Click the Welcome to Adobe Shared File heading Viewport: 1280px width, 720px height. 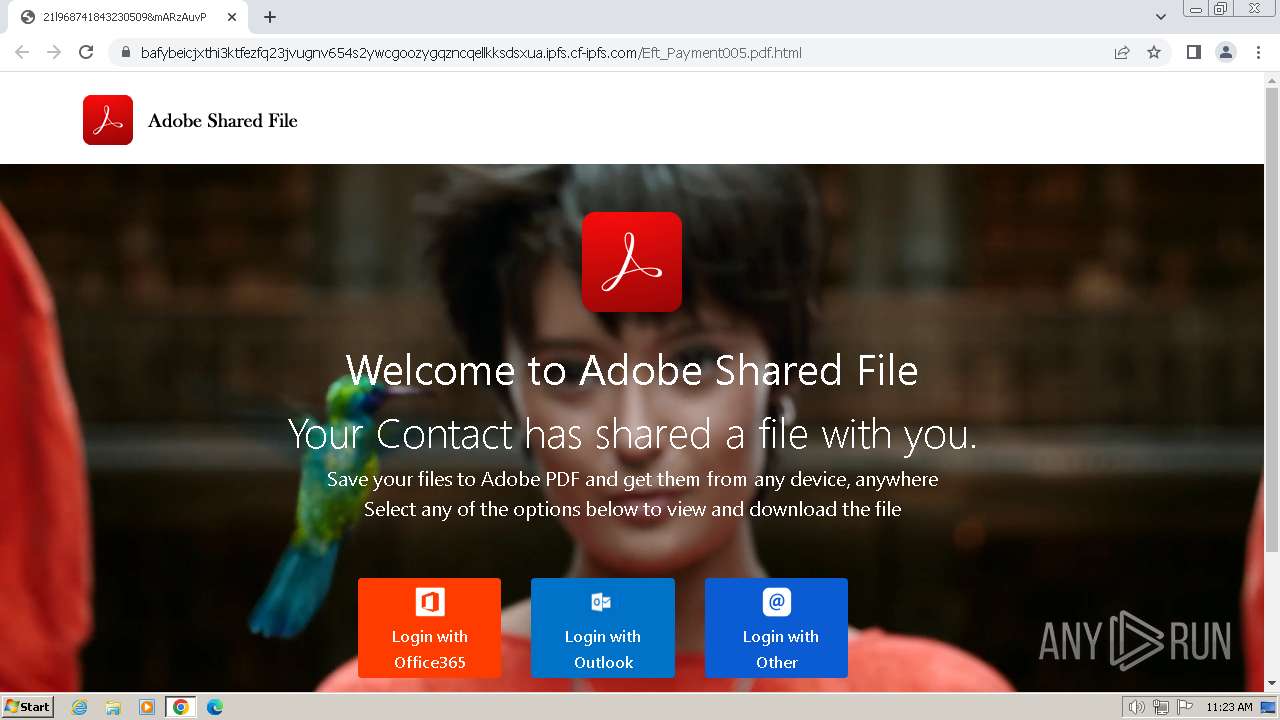[x=632, y=370]
